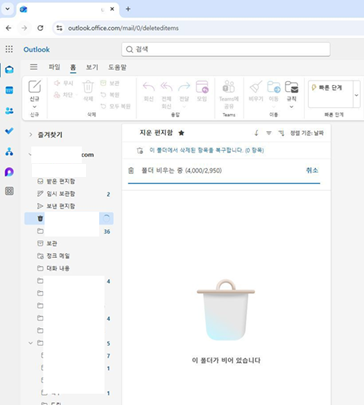Open the 차단 dropdown arrow
The height and width of the screenshot is (409, 364).
[77, 95]
